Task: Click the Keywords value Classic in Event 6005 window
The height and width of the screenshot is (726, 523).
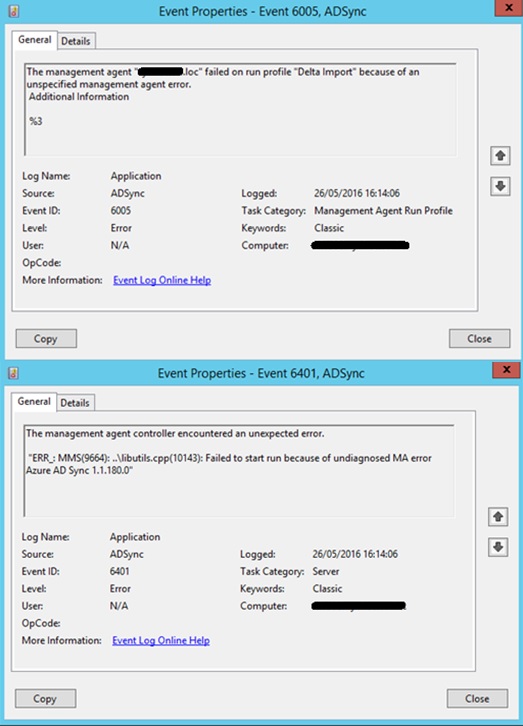Action: [329, 228]
